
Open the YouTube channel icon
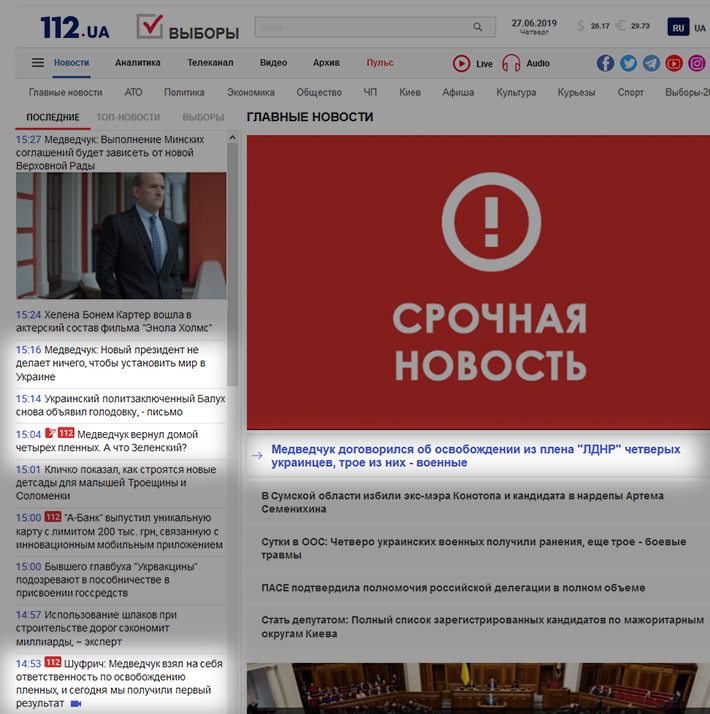[674, 63]
